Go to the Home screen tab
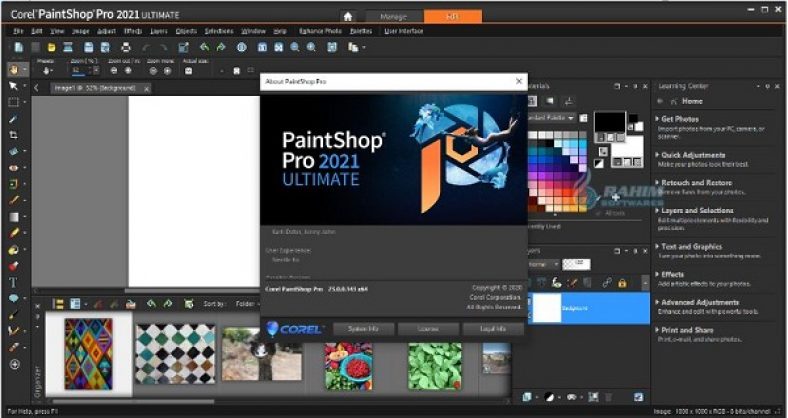The height and width of the screenshot is (418, 788). tap(348, 17)
